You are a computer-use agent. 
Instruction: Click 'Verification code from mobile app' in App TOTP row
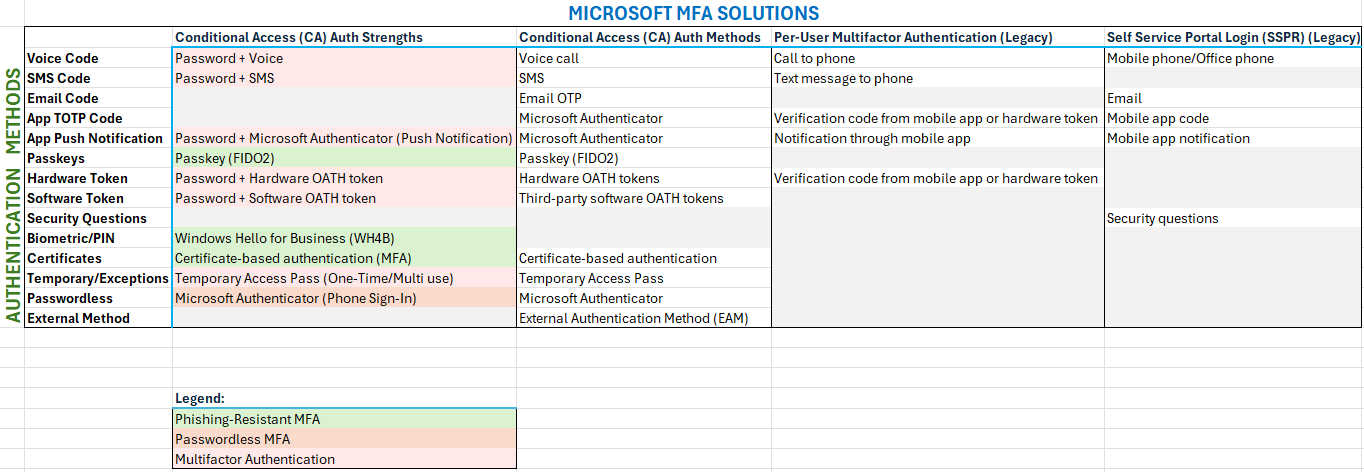(938, 118)
